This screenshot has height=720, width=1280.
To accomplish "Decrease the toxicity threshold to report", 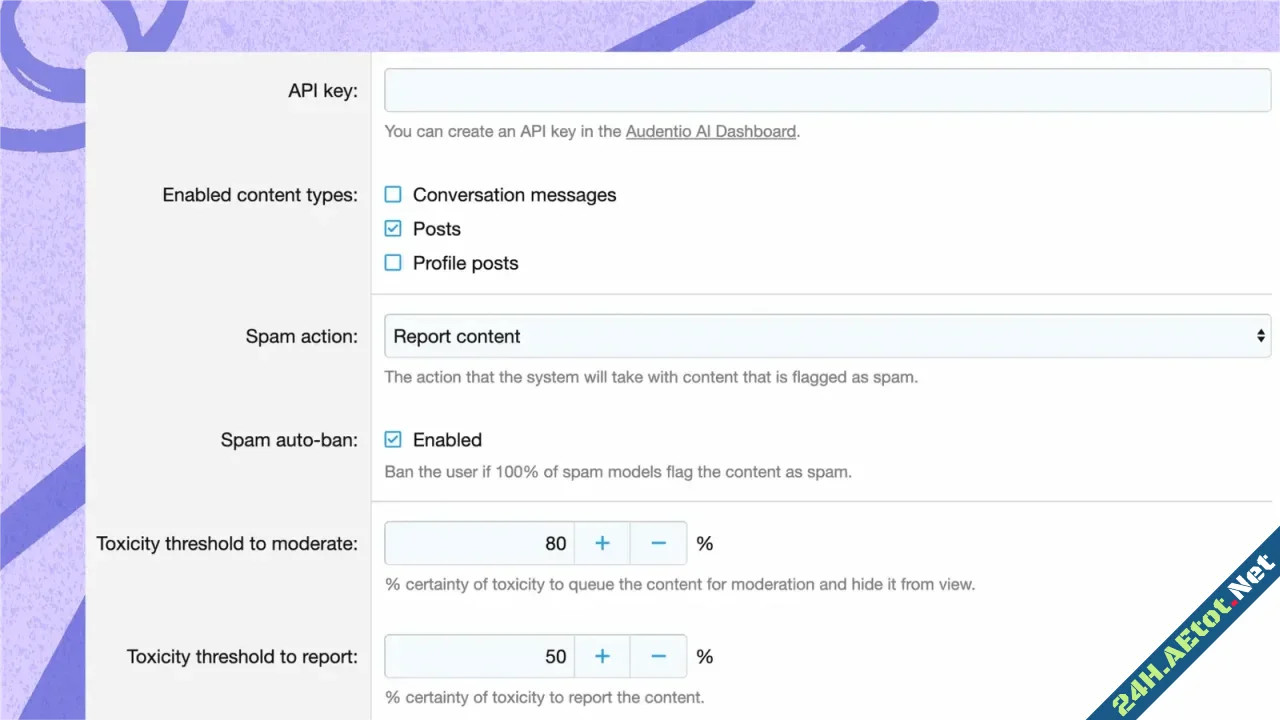I will click(658, 656).
